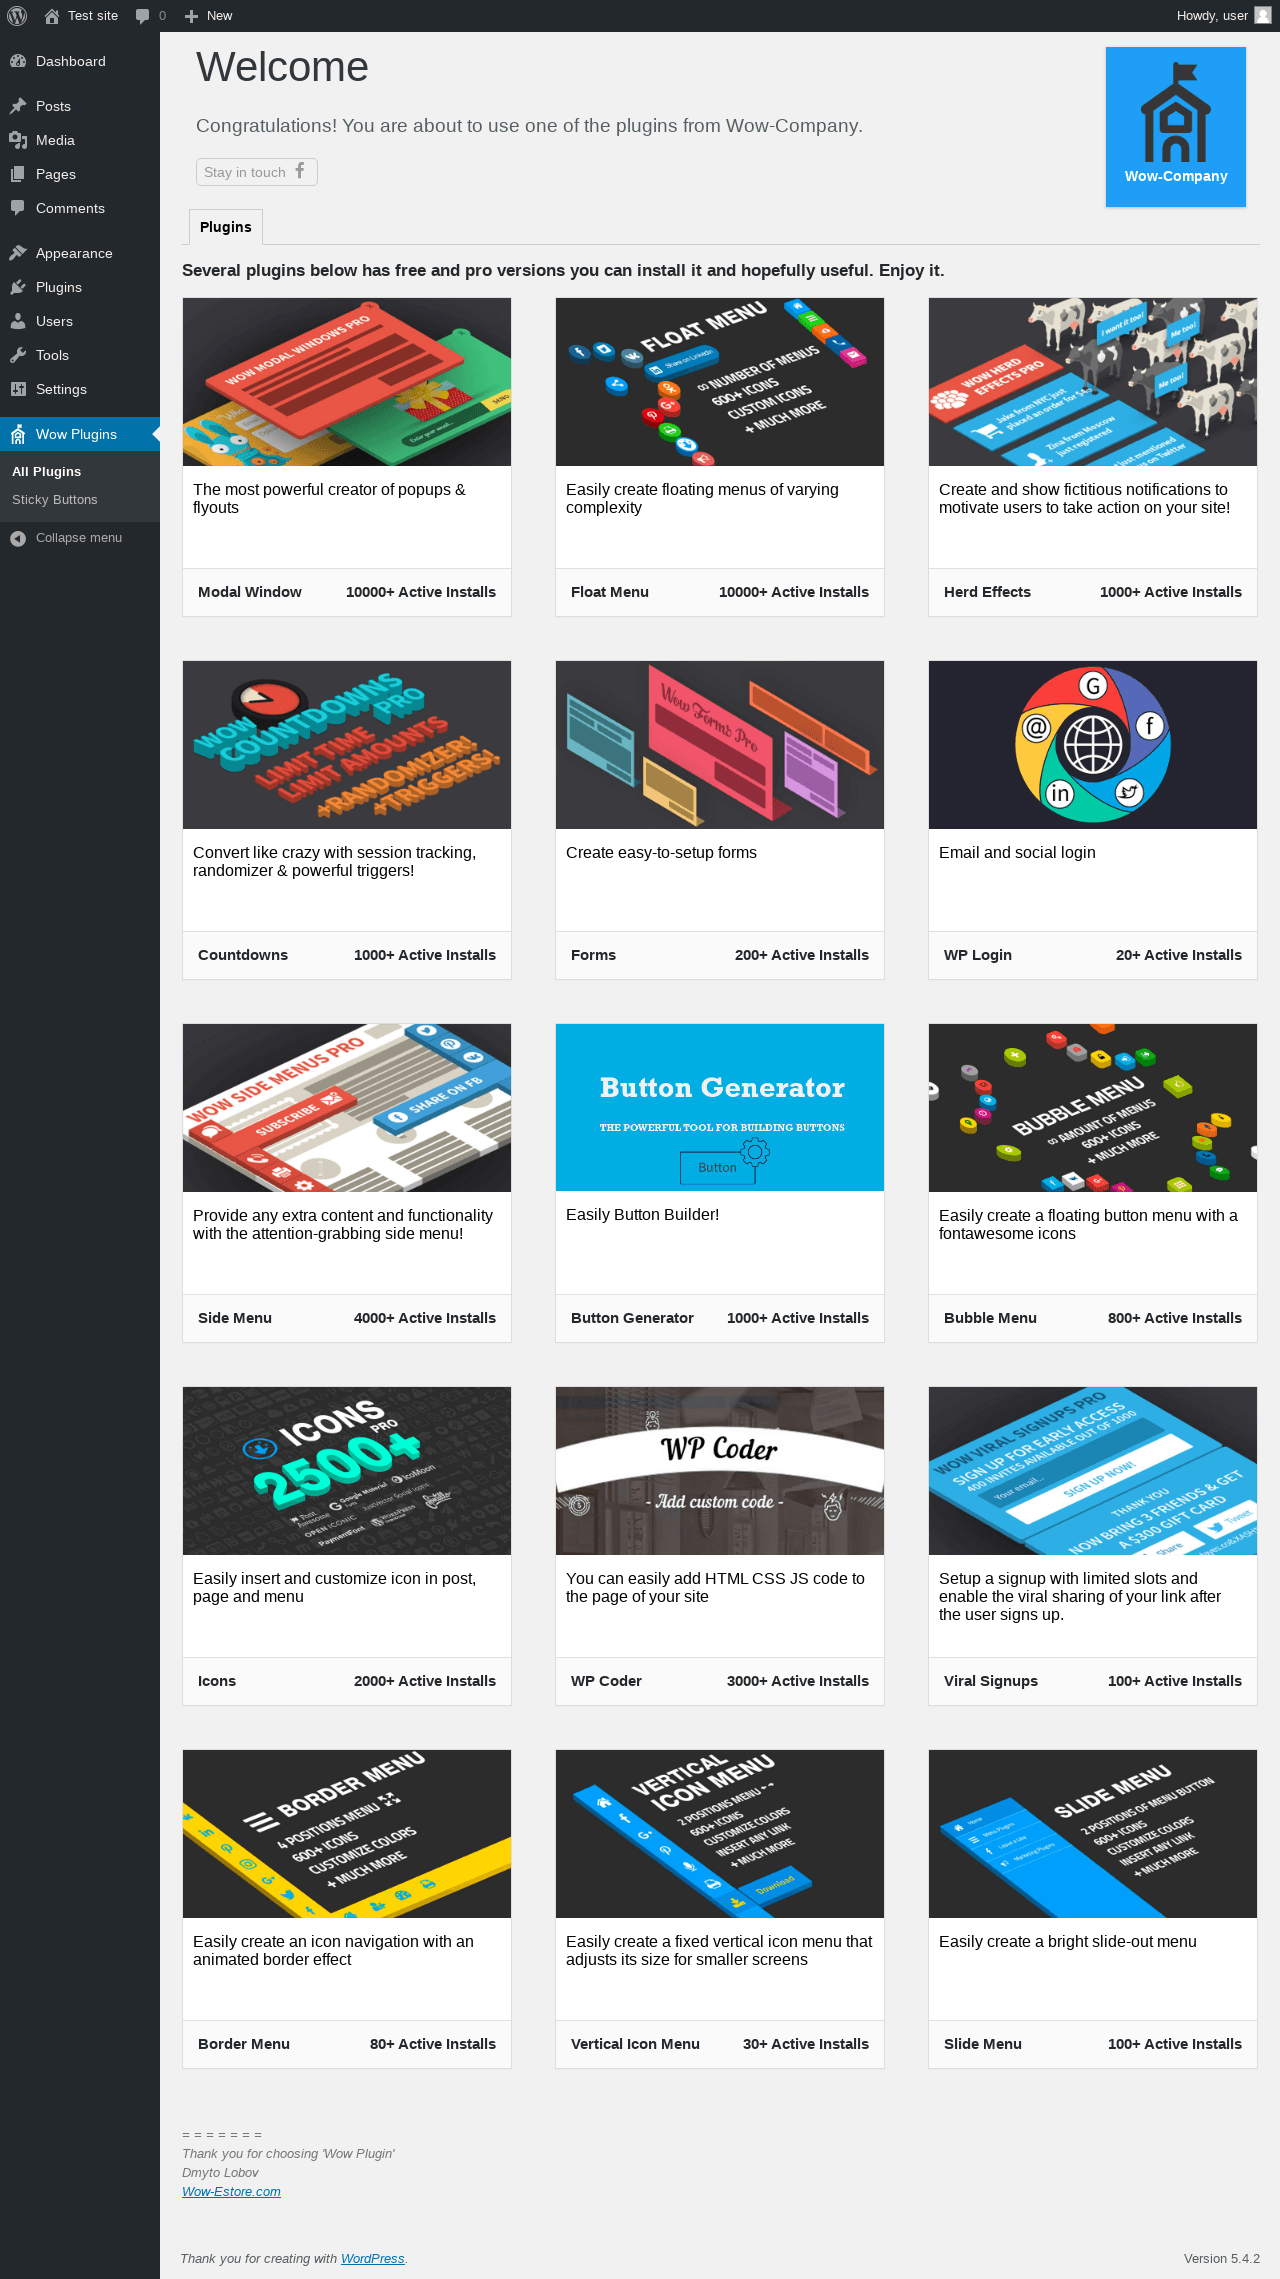
Task: Click the WordPress logo in admin bar
Action: pos(17,16)
